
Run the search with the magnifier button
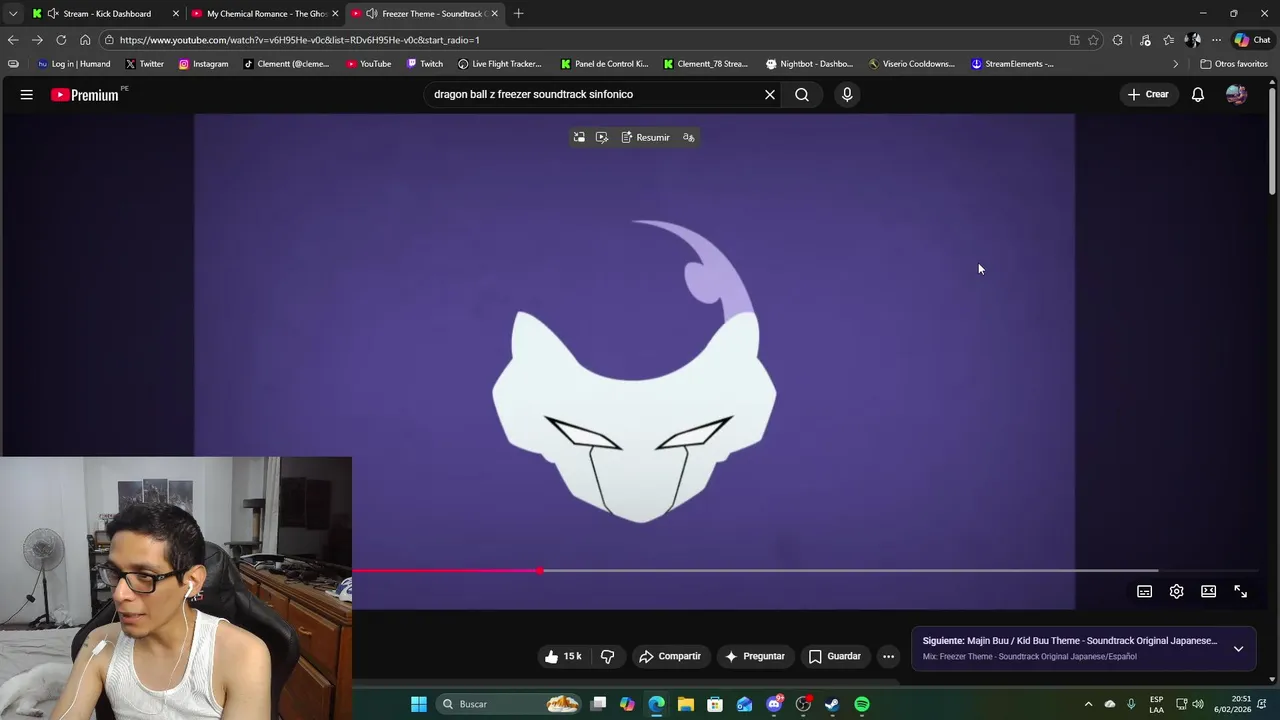[802, 94]
